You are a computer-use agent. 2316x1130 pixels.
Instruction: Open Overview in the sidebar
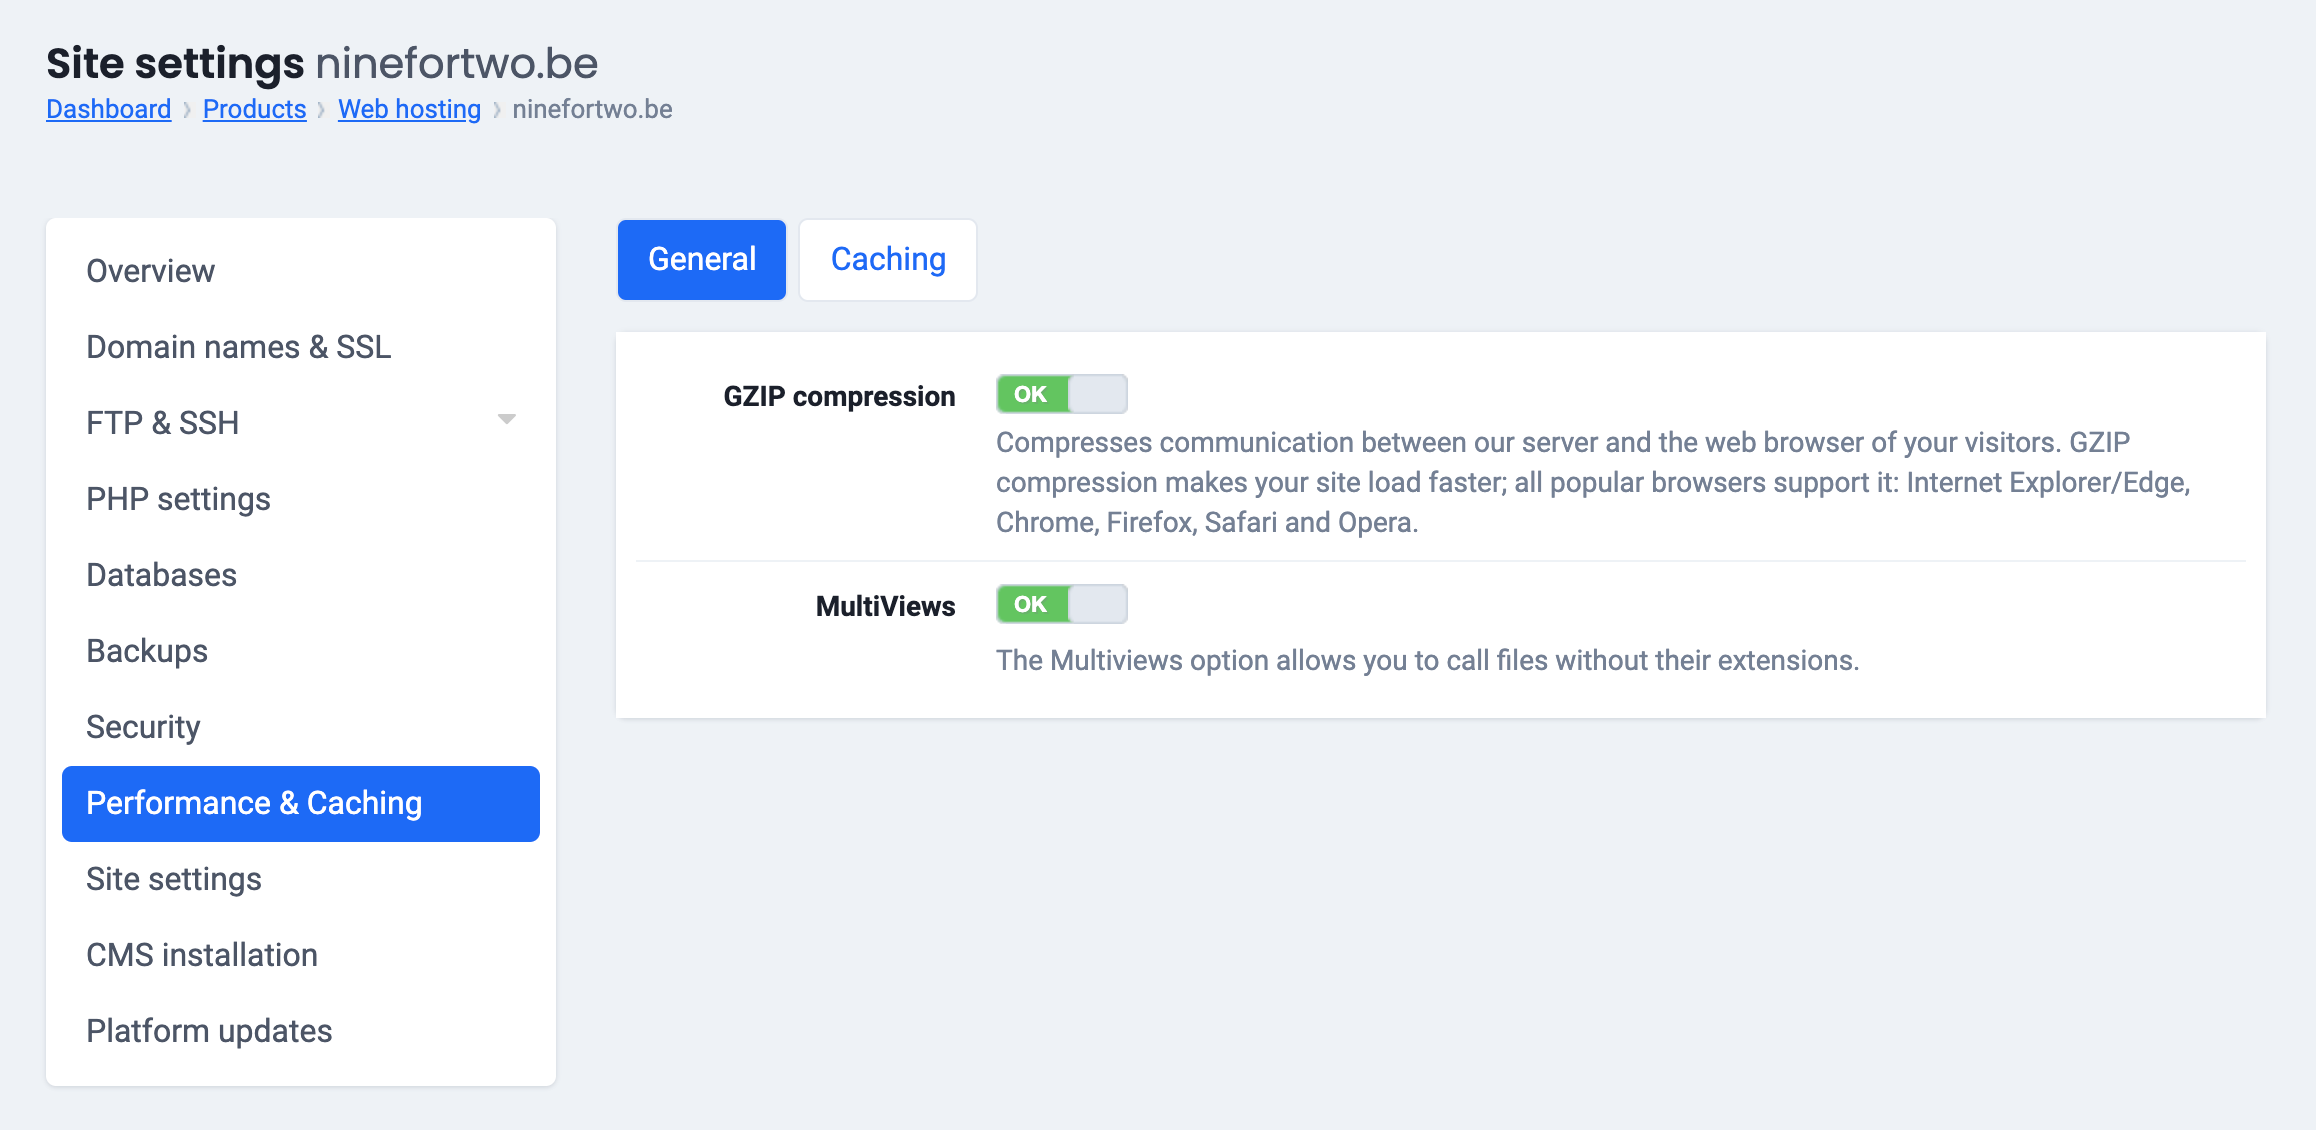point(150,271)
